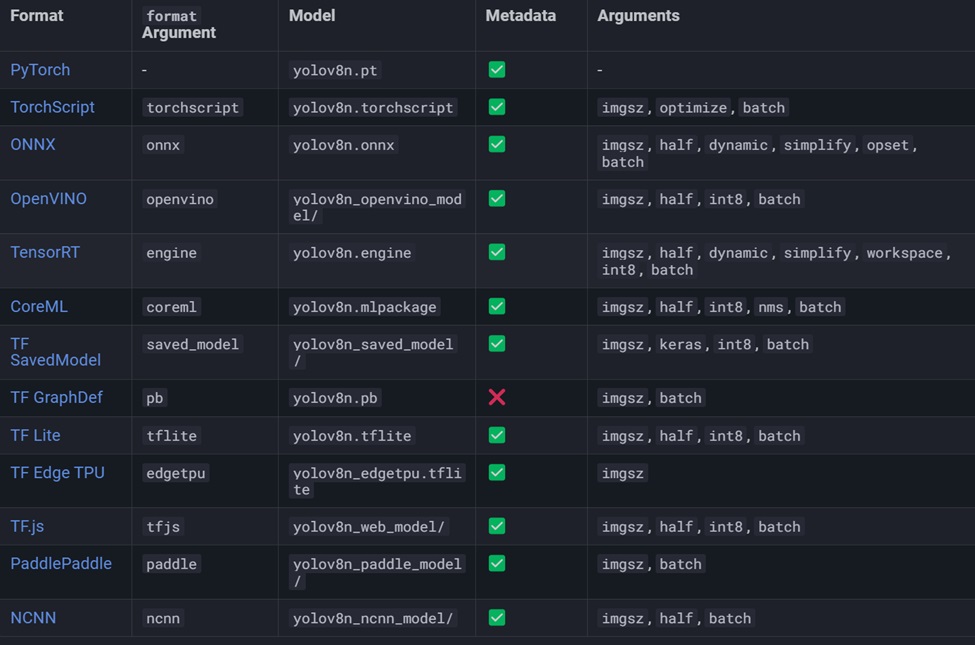Viewport: 975px width, 645px height.
Task: Click the "Model" column header
Action: (x=312, y=16)
